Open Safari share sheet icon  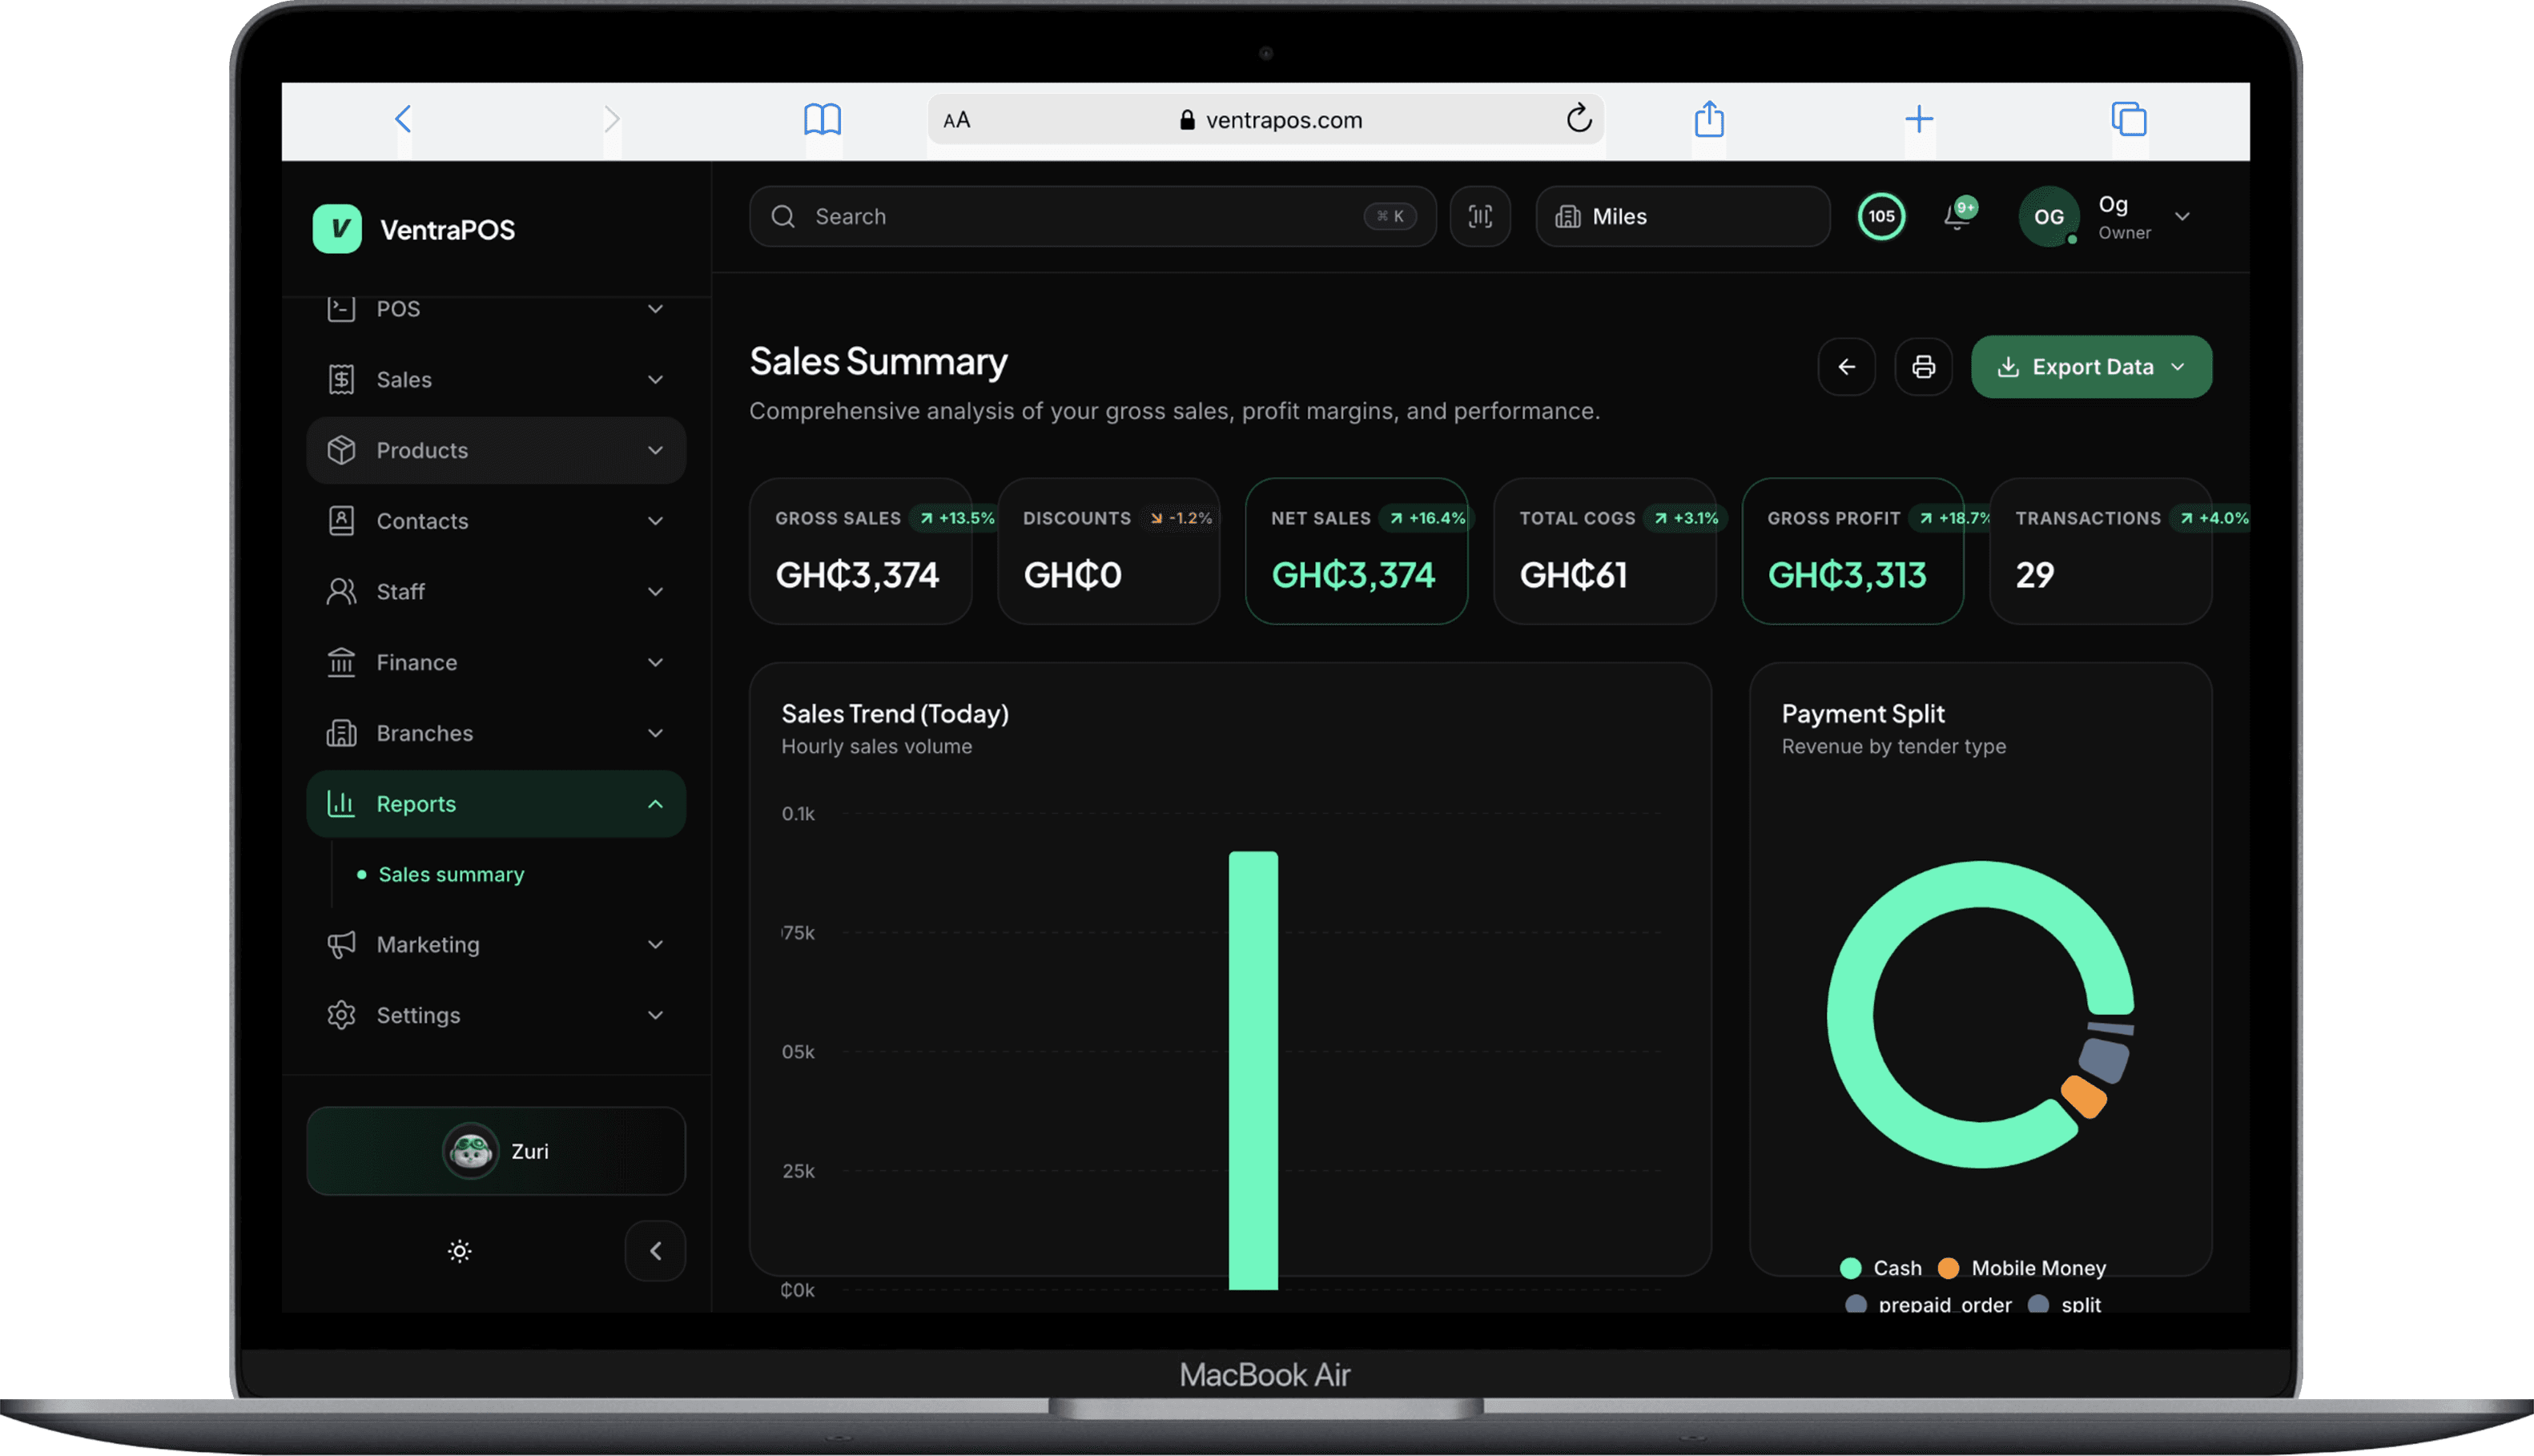coord(1709,119)
